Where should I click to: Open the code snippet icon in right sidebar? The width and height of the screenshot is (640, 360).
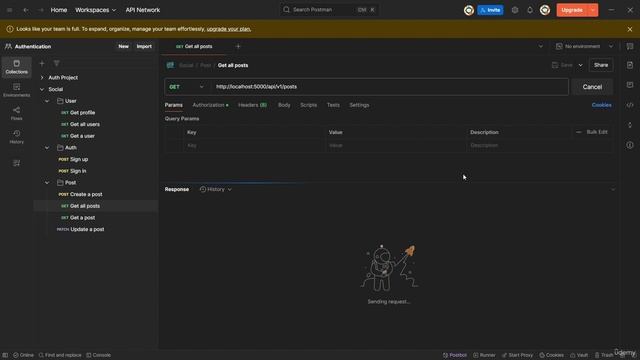(630, 105)
